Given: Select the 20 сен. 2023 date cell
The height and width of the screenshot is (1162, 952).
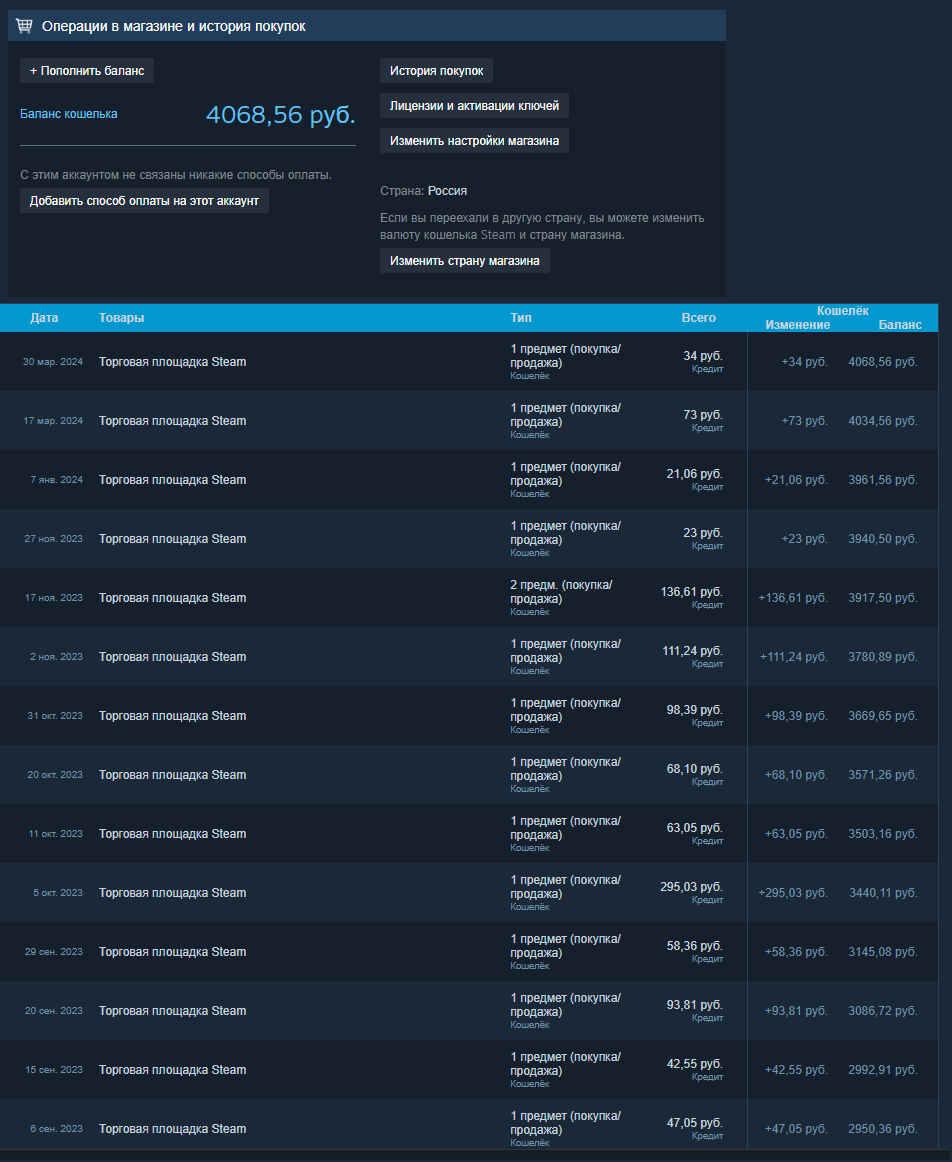Looking at the screenshot, I should point(53,1011).
